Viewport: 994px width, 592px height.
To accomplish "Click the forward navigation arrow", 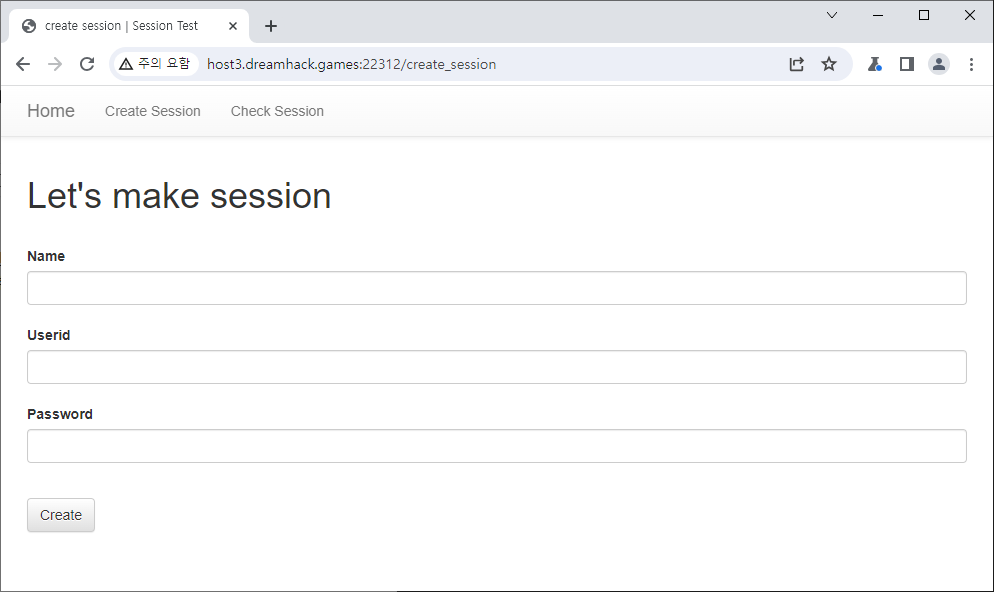I will pyautogui.click(x=55, y=64).
